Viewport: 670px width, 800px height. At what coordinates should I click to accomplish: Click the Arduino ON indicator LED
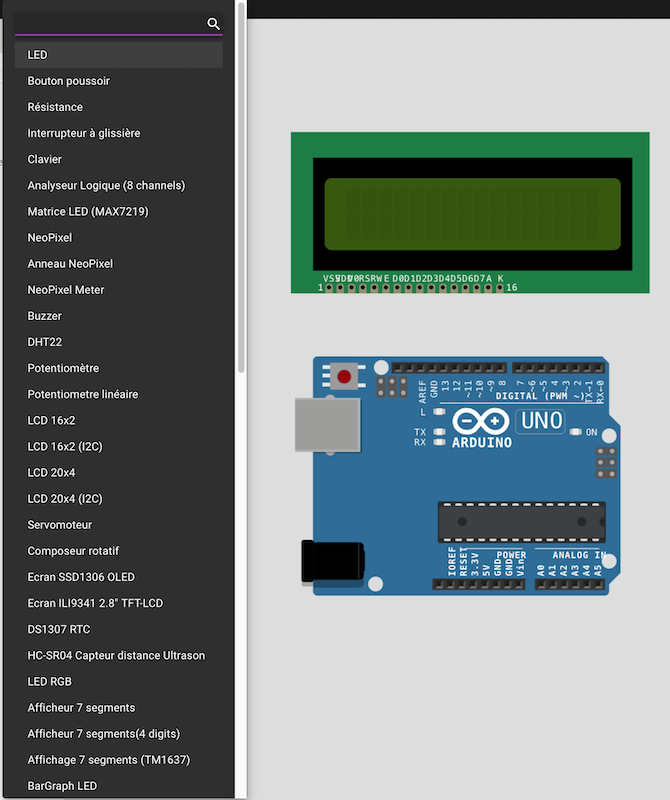[575, 432]
